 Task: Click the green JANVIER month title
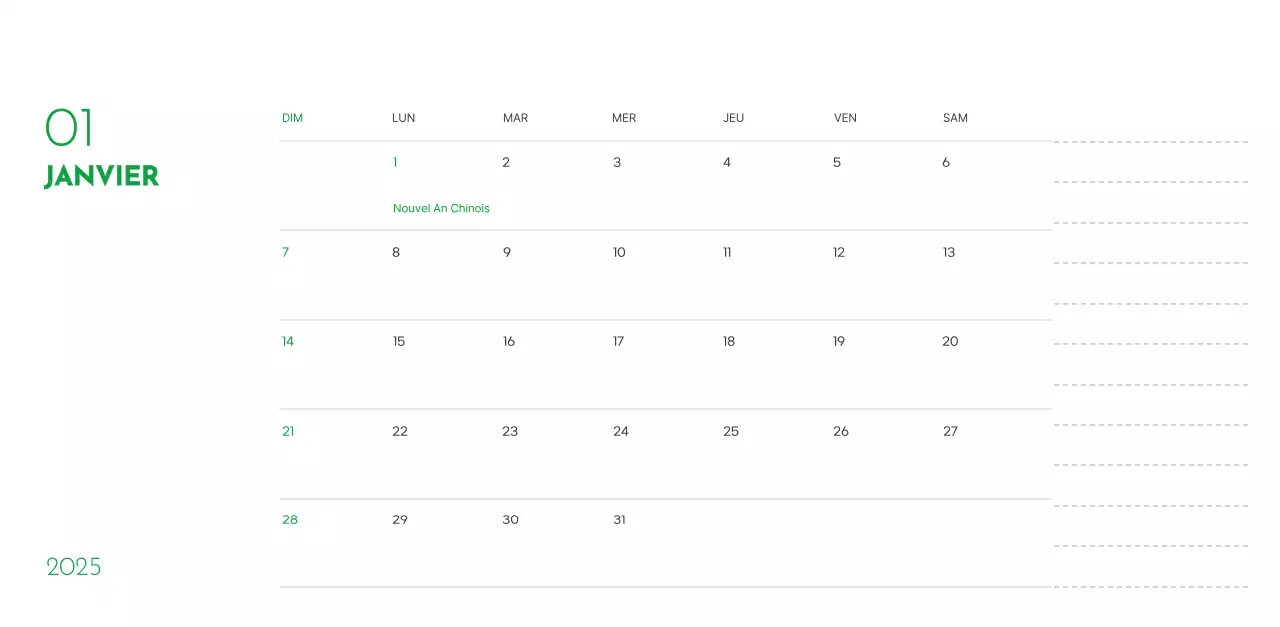pyautogui.click(x=101, y=176)
